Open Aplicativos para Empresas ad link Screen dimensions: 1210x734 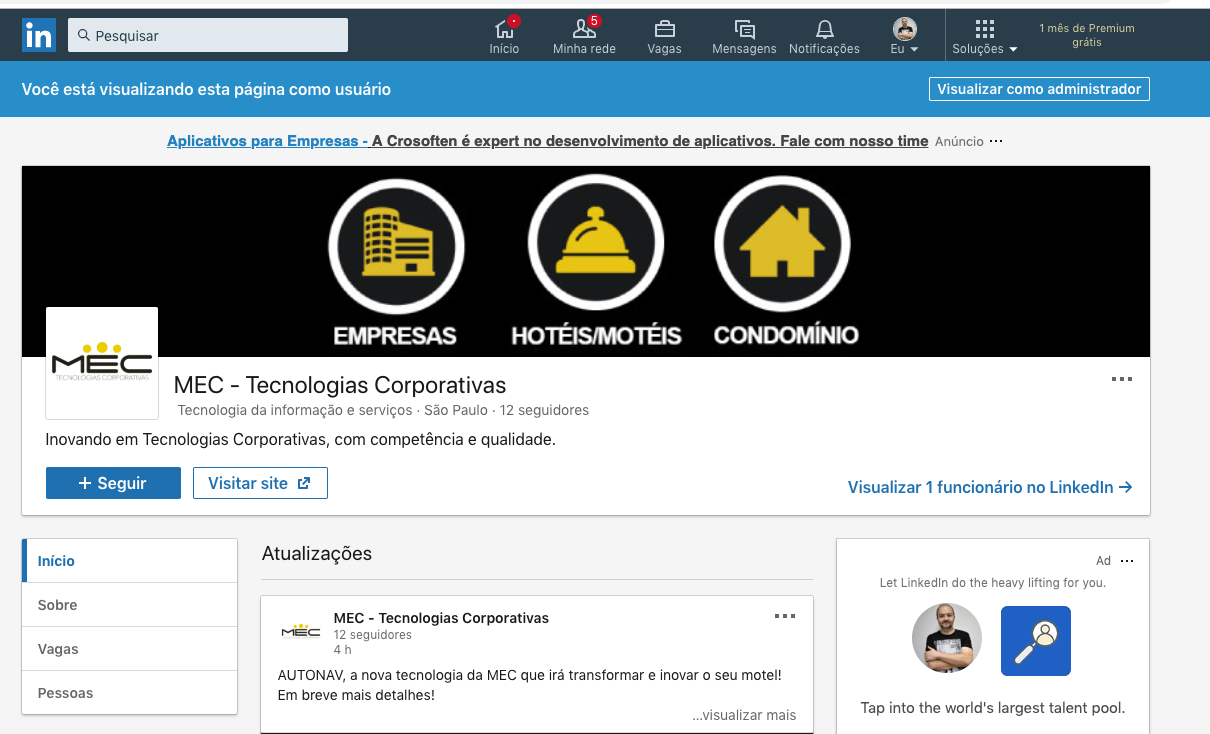547,141
